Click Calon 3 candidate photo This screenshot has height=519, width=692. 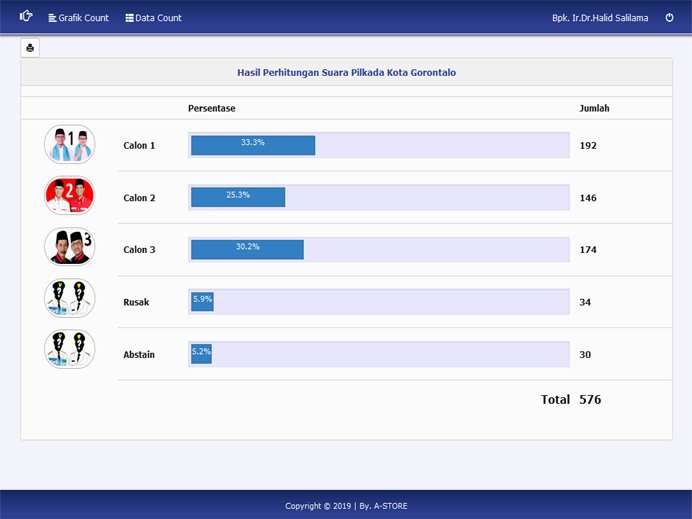[x=69, y=249]
